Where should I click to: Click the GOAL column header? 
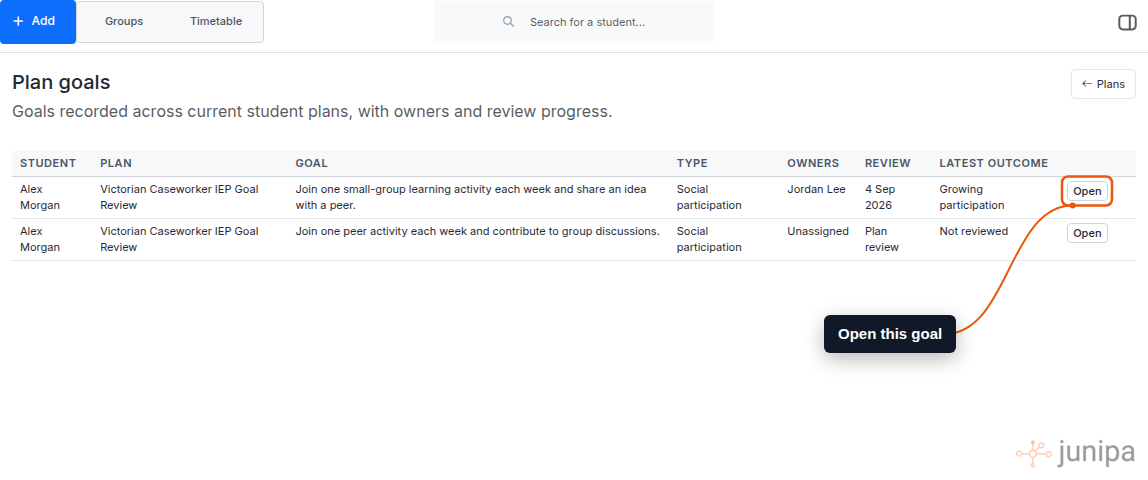(x=311, y=163)
